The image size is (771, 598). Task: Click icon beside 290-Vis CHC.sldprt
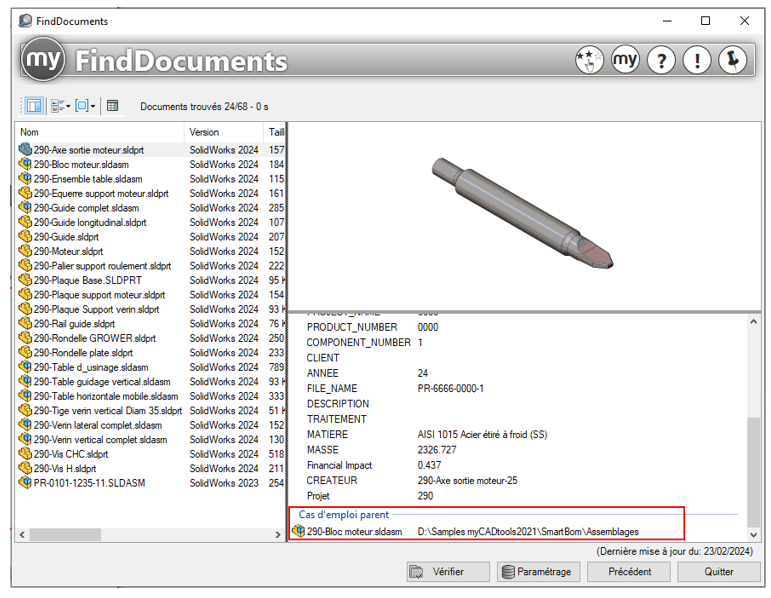25,453
